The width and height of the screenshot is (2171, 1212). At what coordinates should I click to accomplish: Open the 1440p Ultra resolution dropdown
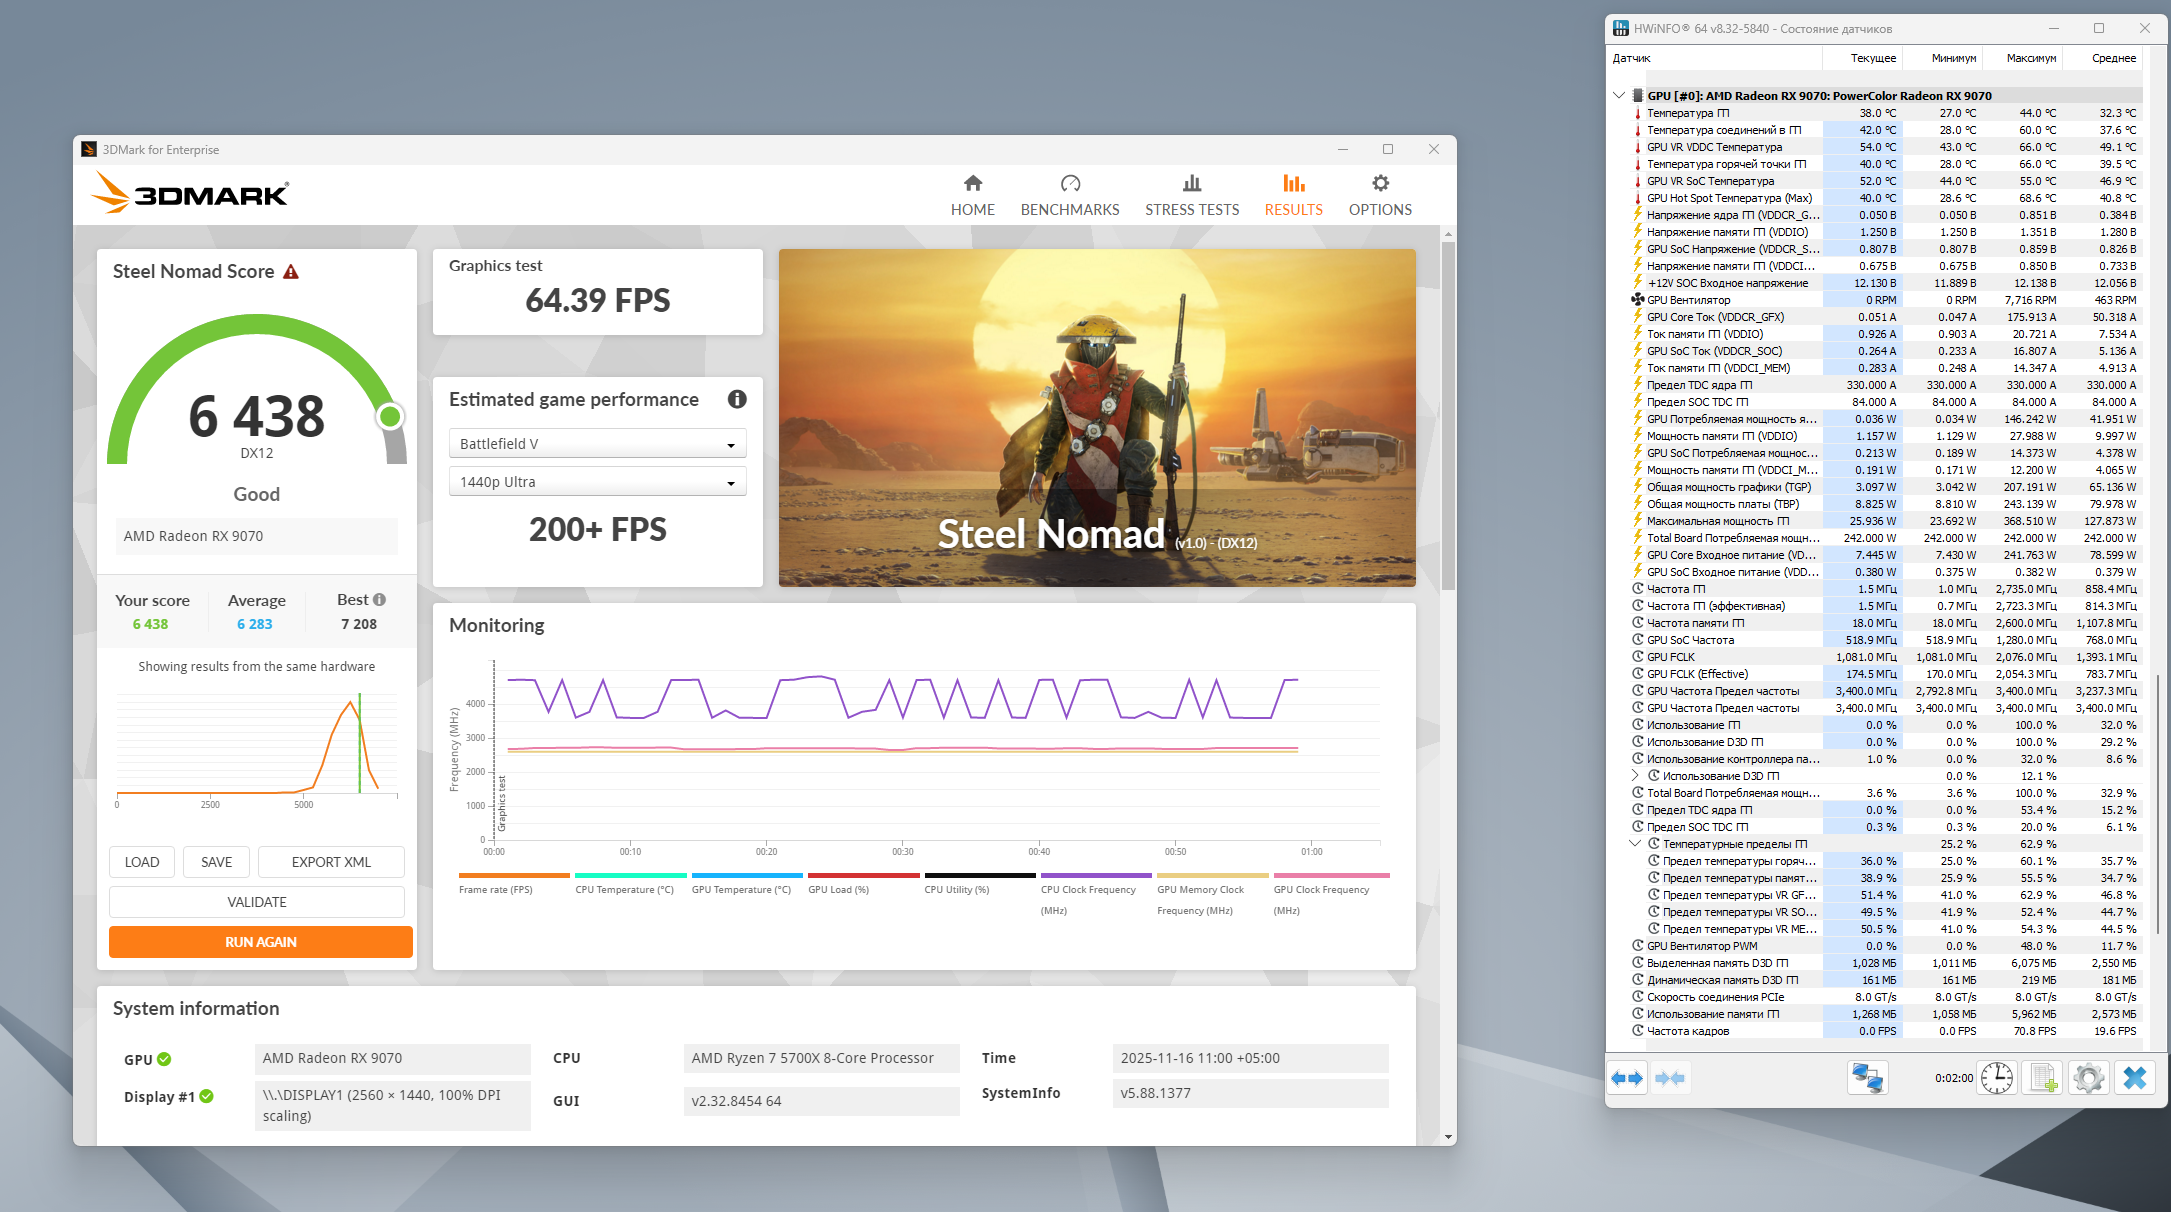(x=597, y=482)
